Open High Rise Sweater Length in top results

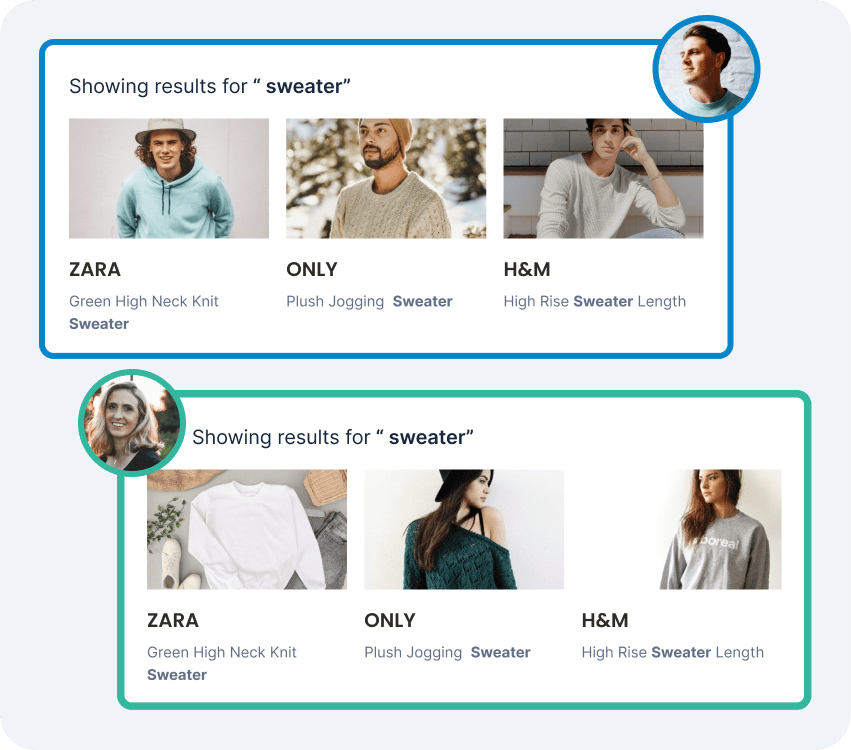pyautogui.click(x=595, y=301)
